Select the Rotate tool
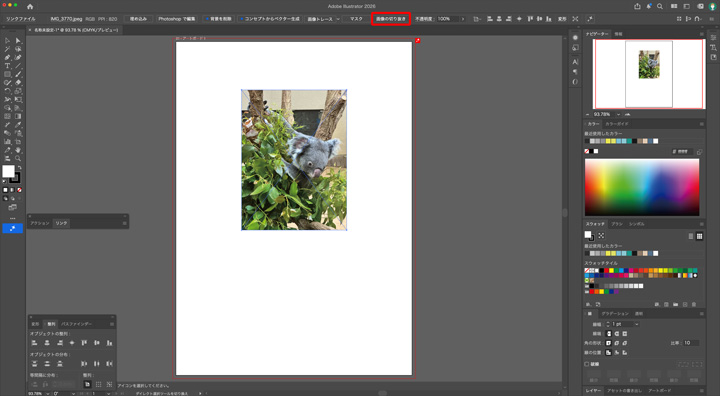This screenshot has height=396, width=720. pos(7,91)
